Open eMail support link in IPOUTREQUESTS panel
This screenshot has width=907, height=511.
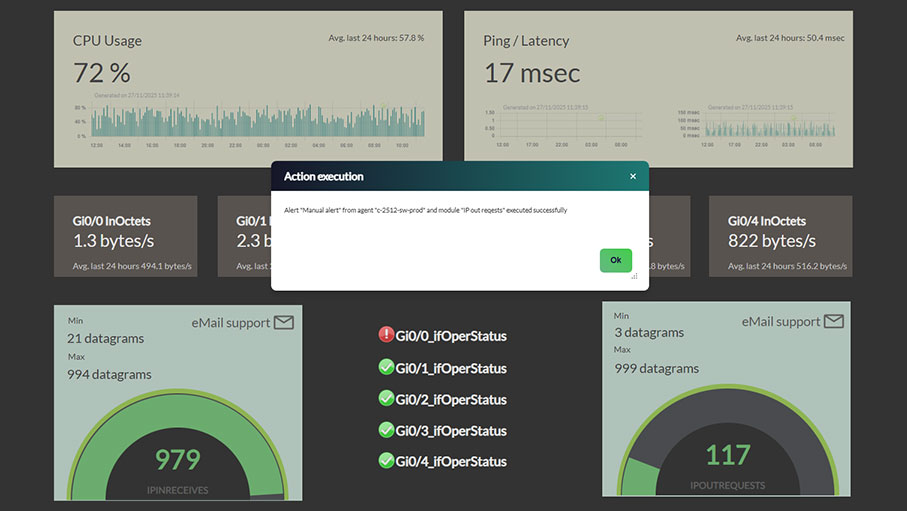(x=781, y=322)
